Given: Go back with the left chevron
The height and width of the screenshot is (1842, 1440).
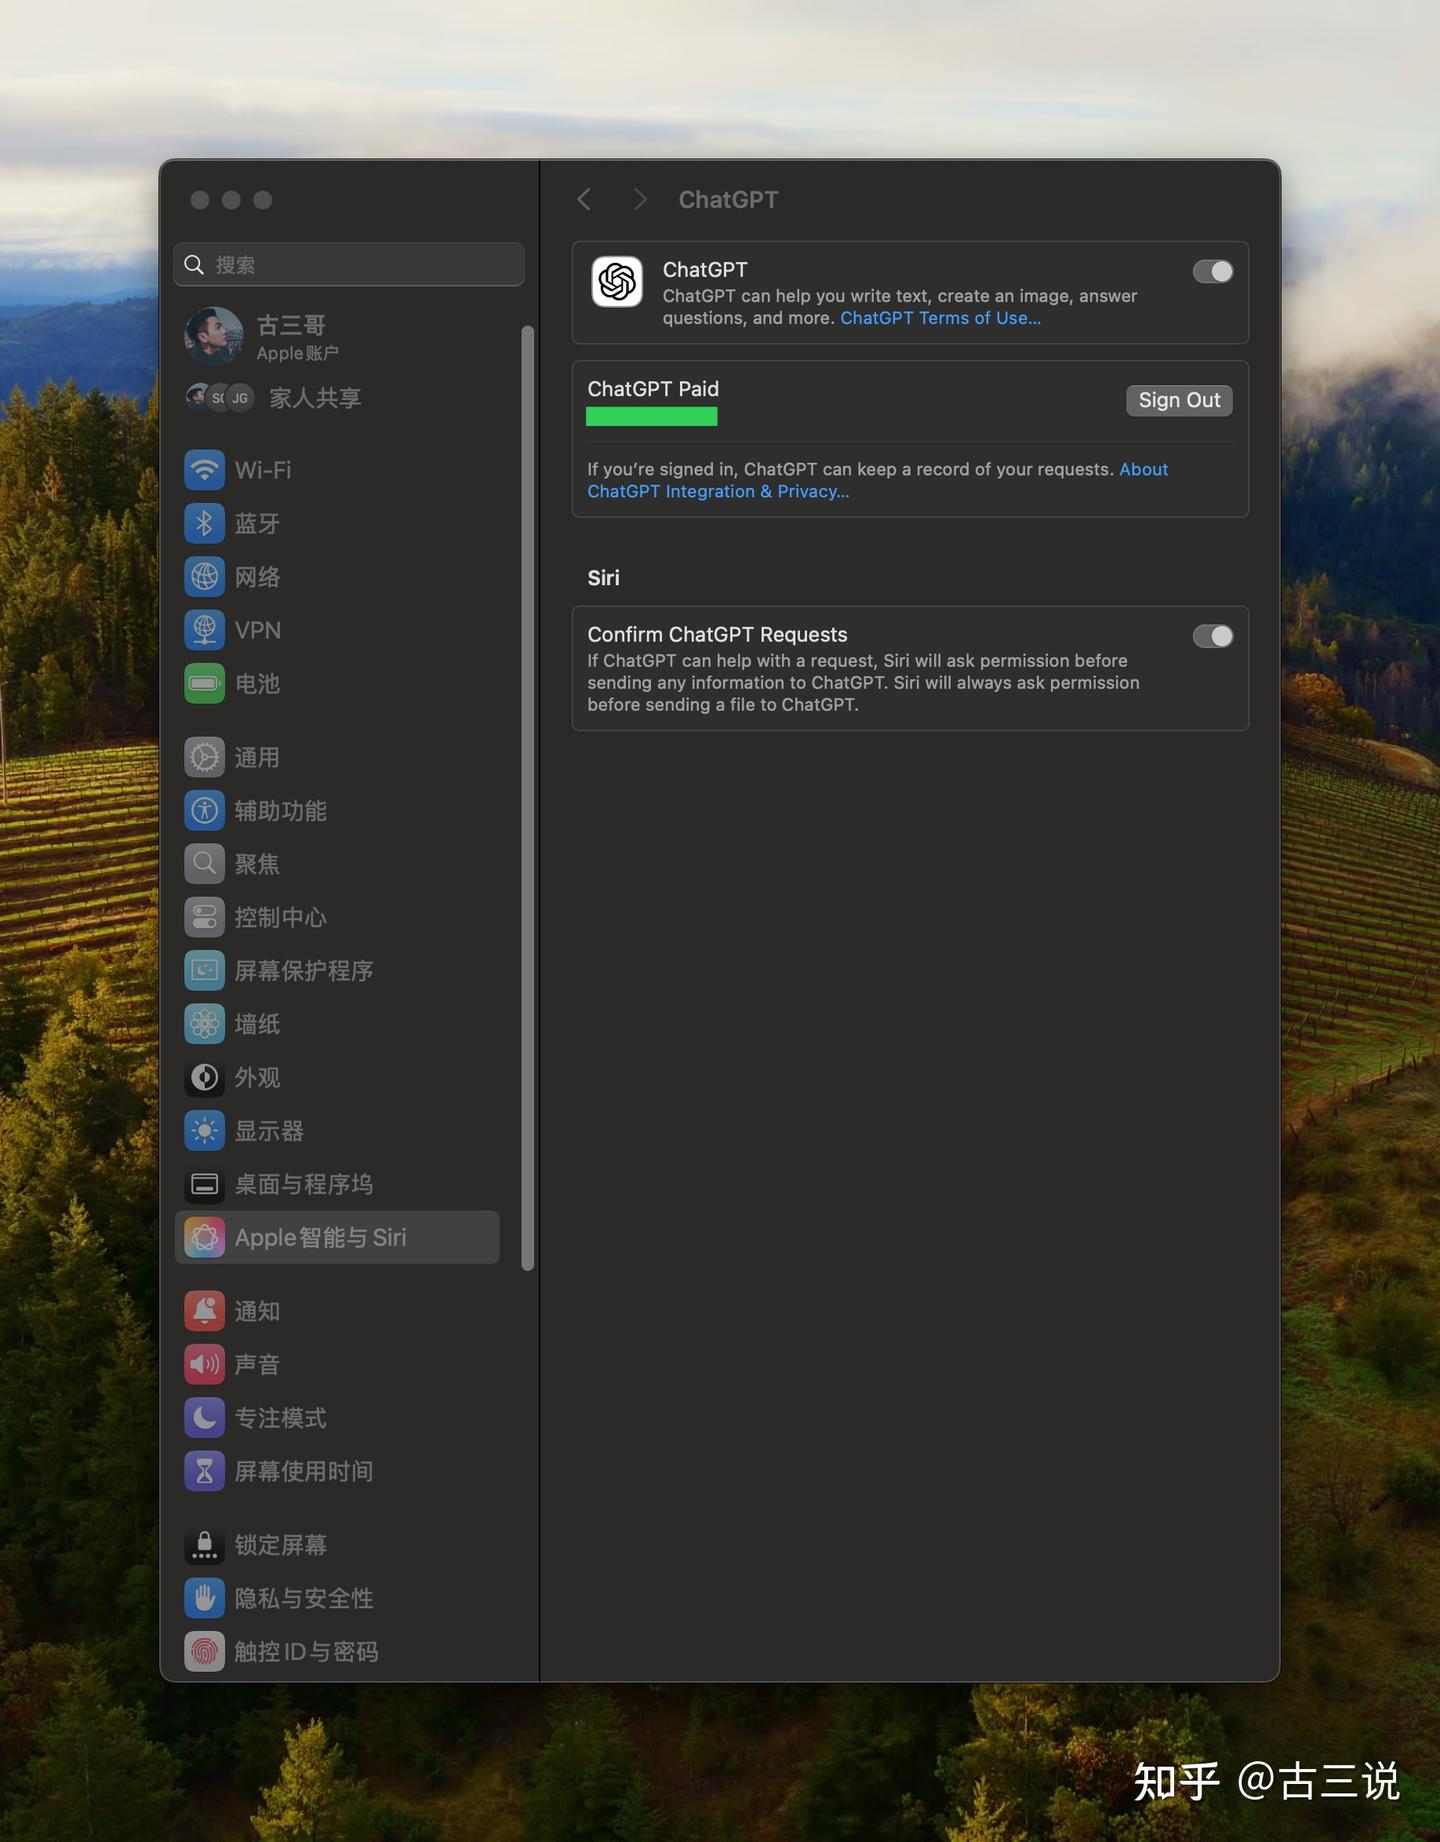Looking at the screenshot, I should tap(584, 200).
